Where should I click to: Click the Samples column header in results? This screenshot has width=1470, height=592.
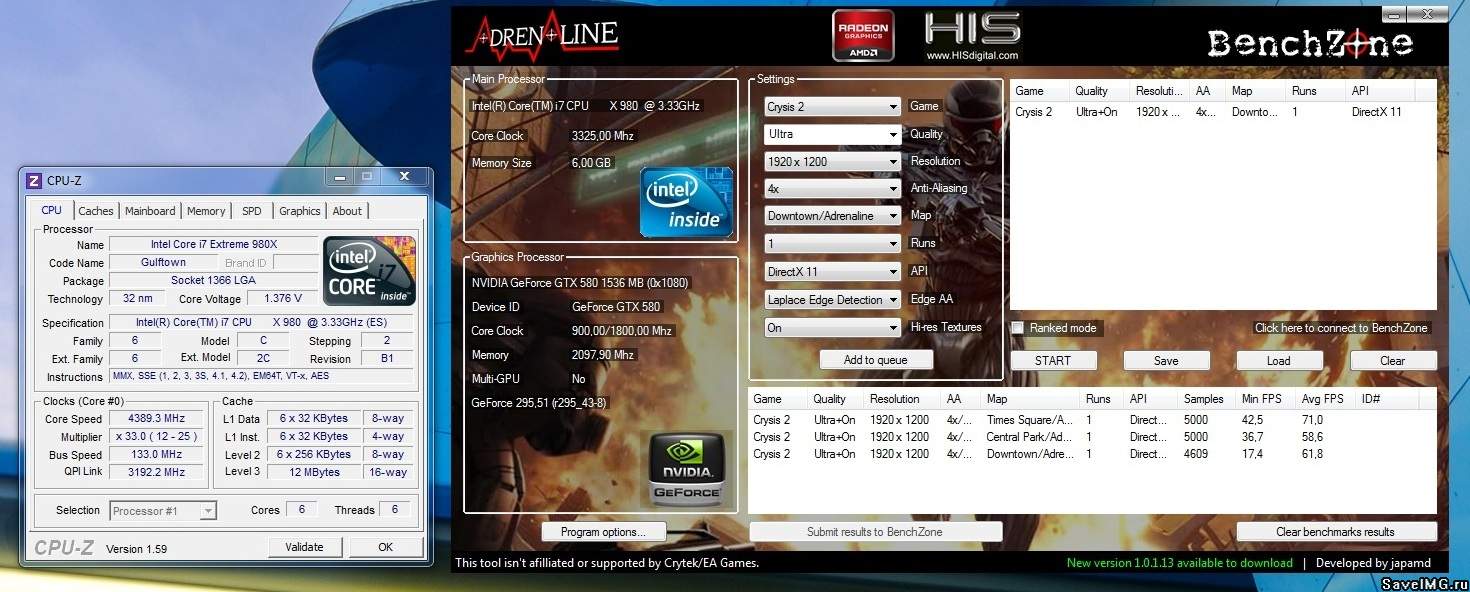point(1206,399)
